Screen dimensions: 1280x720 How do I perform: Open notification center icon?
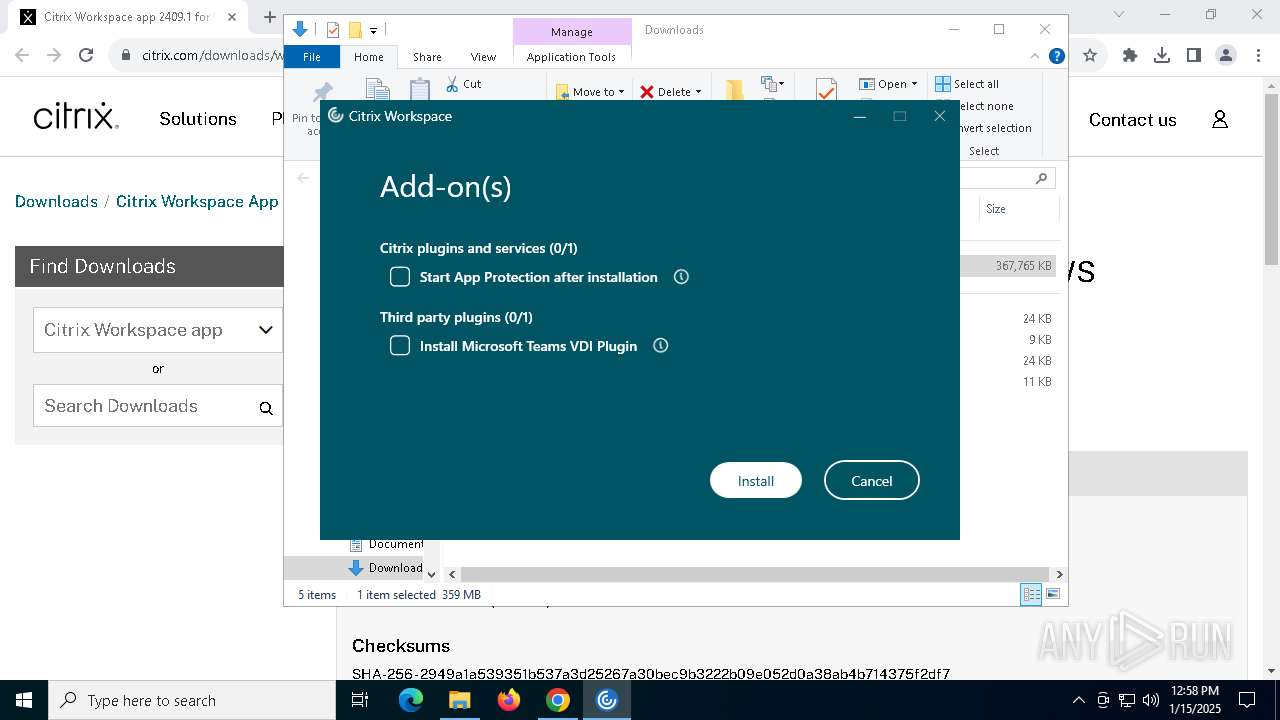point(1247,700)
